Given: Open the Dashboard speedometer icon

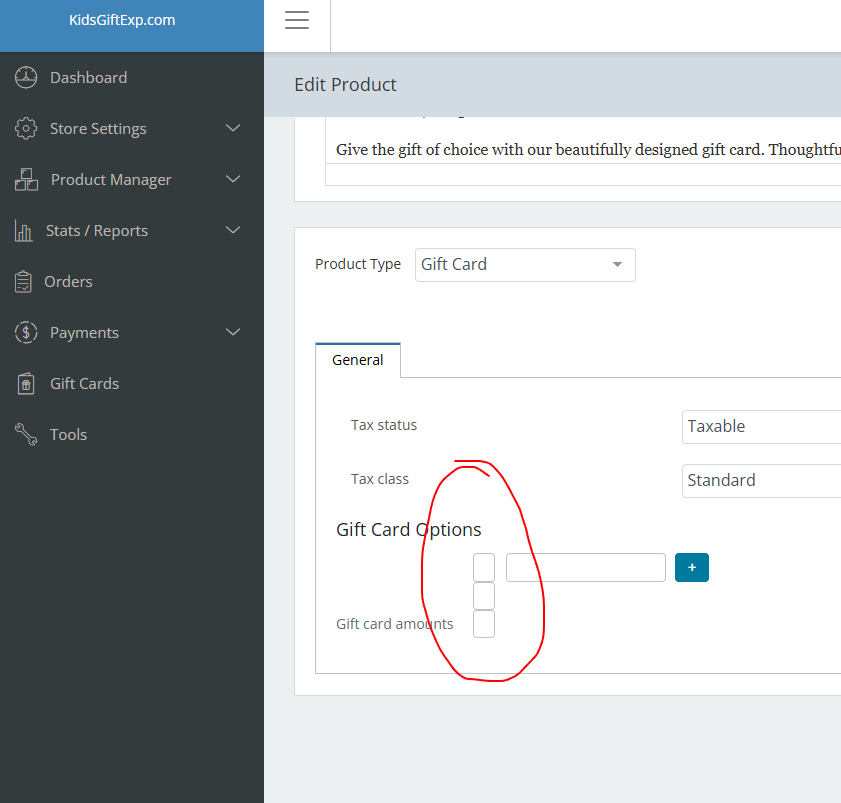Looking at the screenshot, I should 26,77.
